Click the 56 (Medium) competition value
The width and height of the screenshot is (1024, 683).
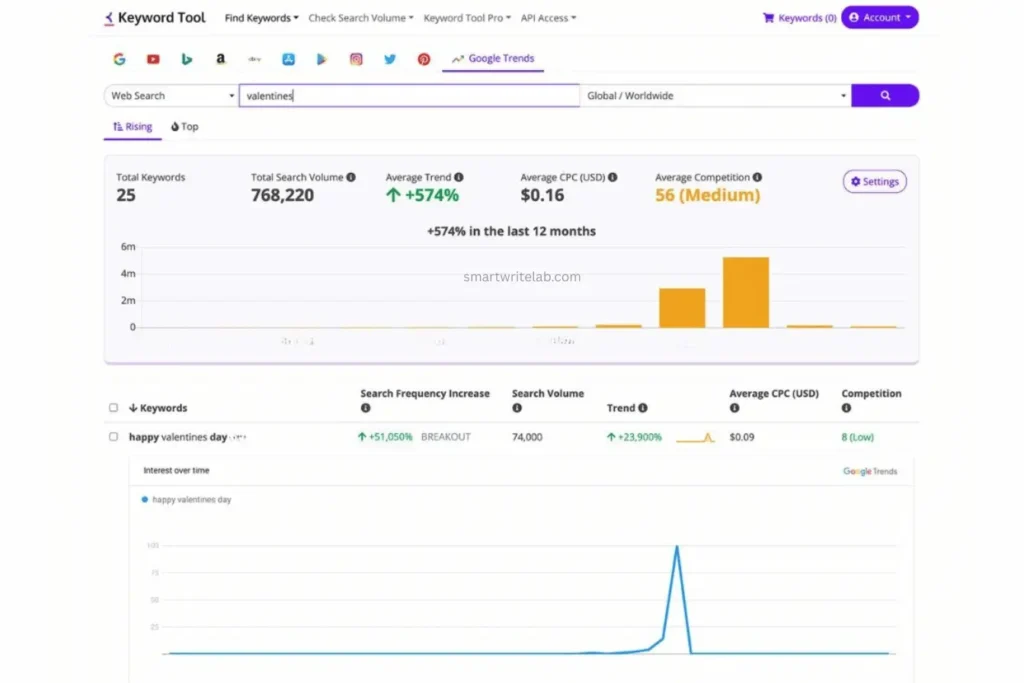(x=707, y=195)
